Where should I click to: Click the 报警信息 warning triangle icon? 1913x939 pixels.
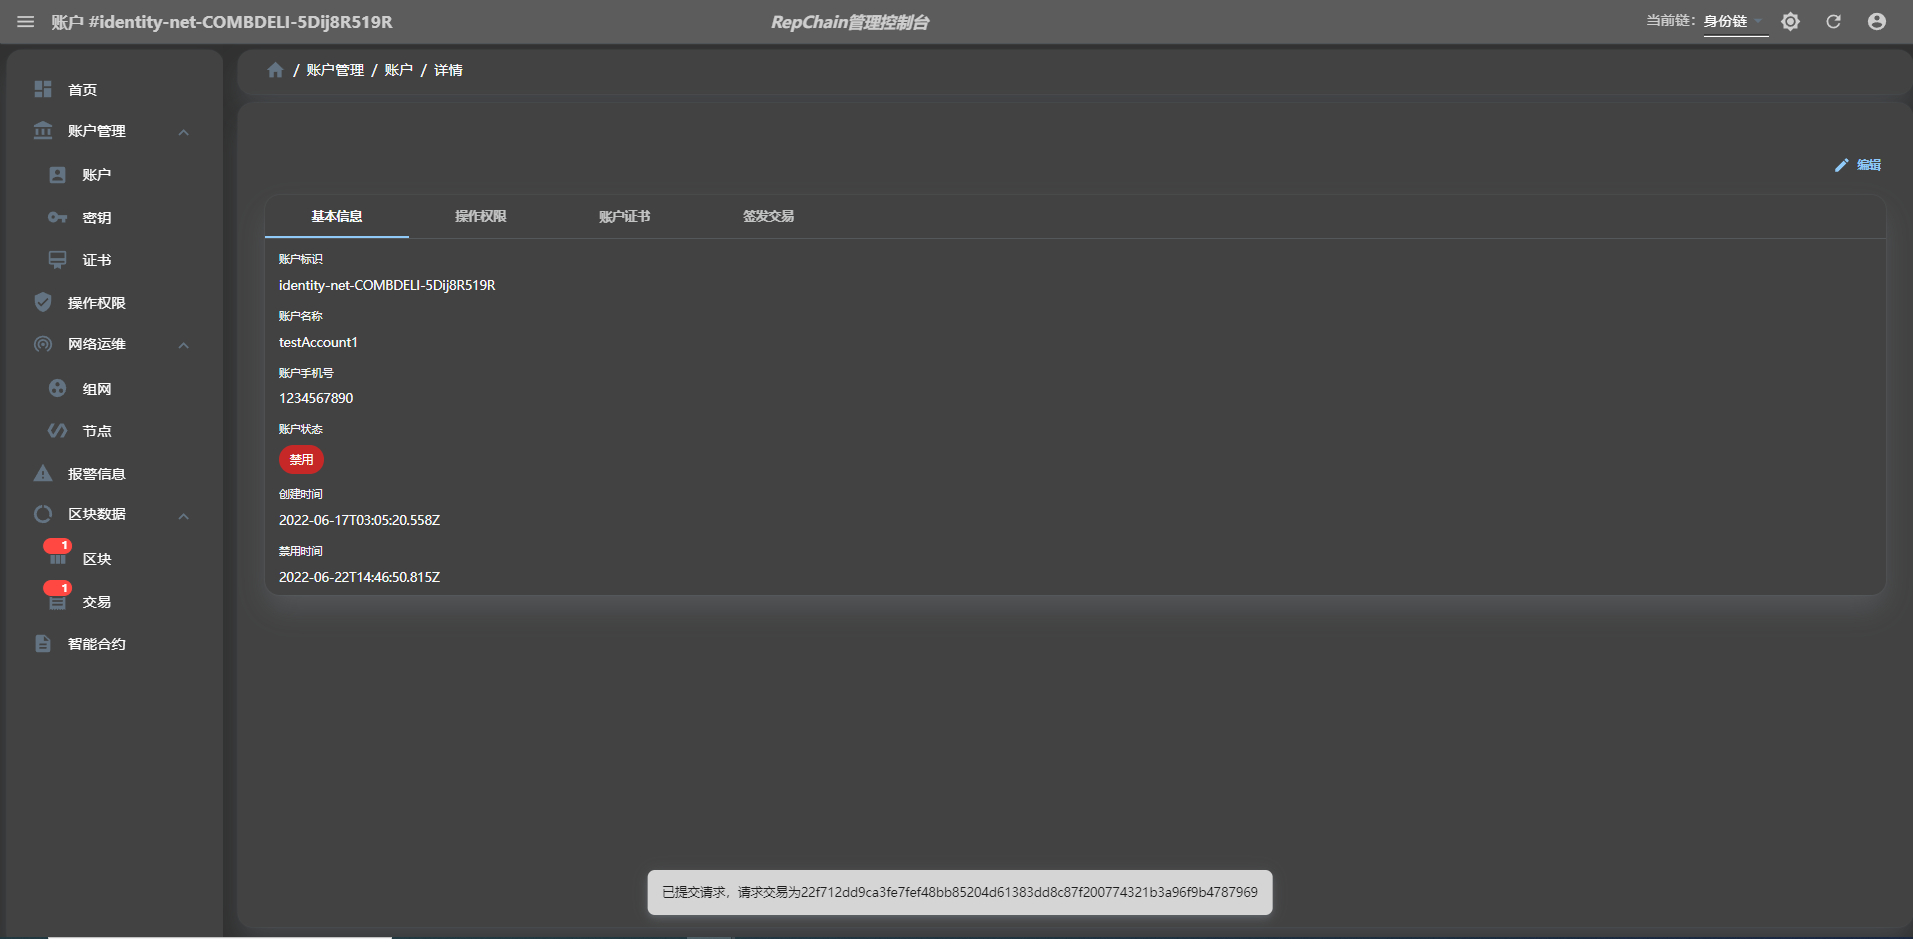tap(43, 473)
